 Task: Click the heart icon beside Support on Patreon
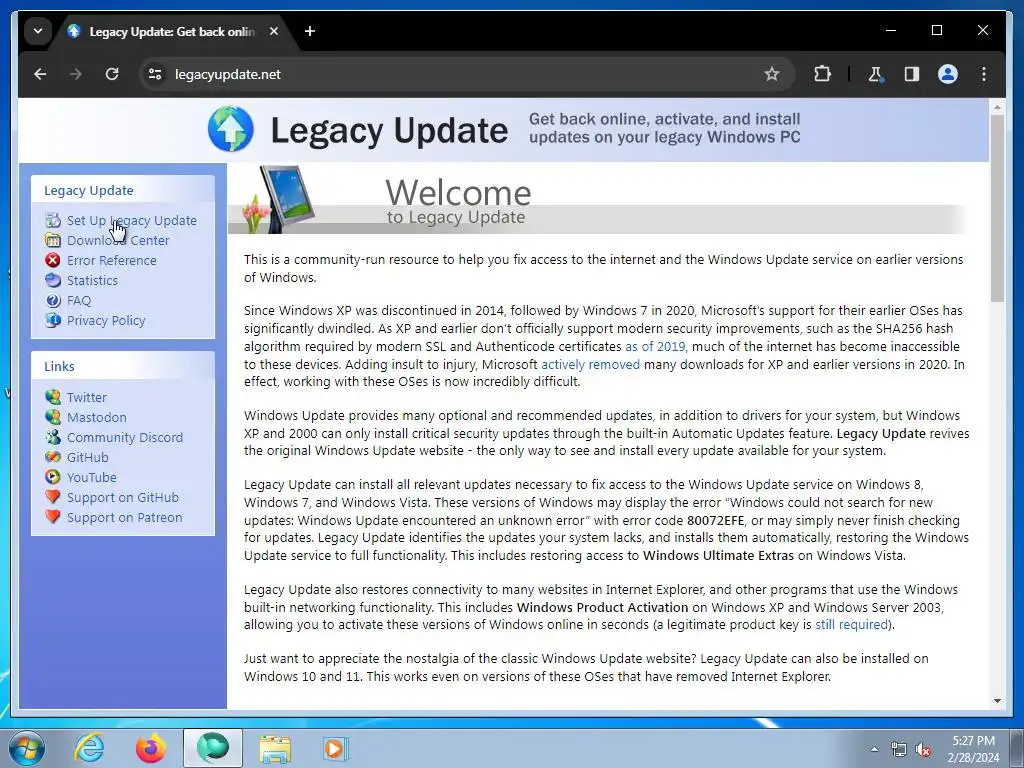(x=53, y=517)
